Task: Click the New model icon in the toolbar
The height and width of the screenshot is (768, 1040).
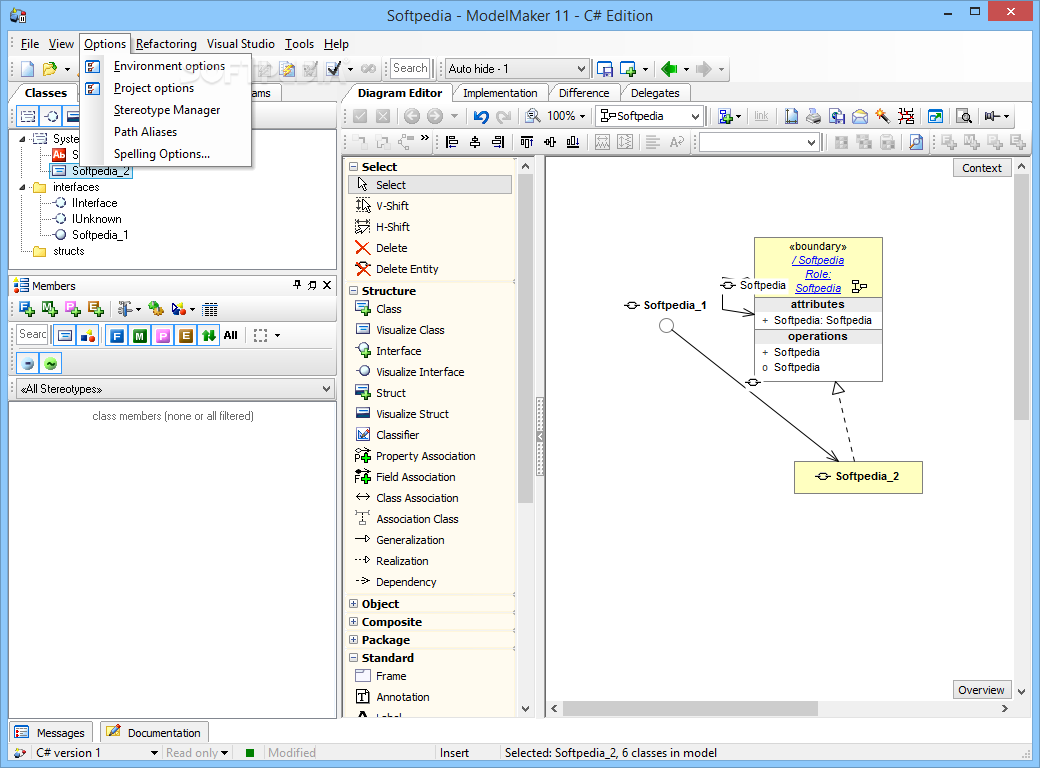Action: point(27,68)
